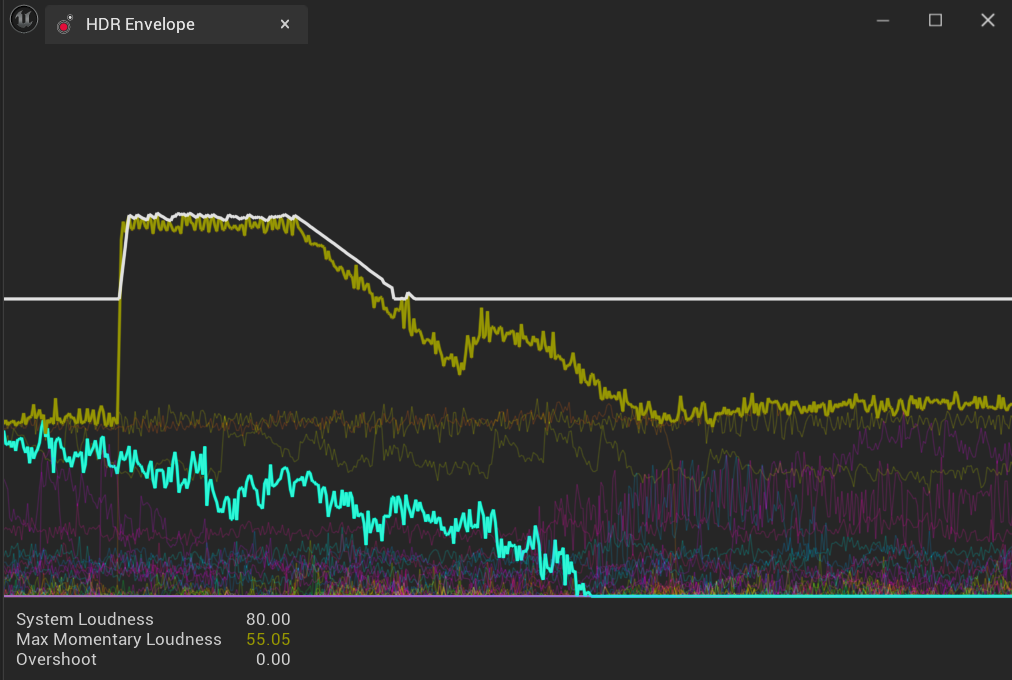Click the white envelope line's raised plateau
The width and height of the screenshot is (1012, 680).
click(x=210, y=216)
